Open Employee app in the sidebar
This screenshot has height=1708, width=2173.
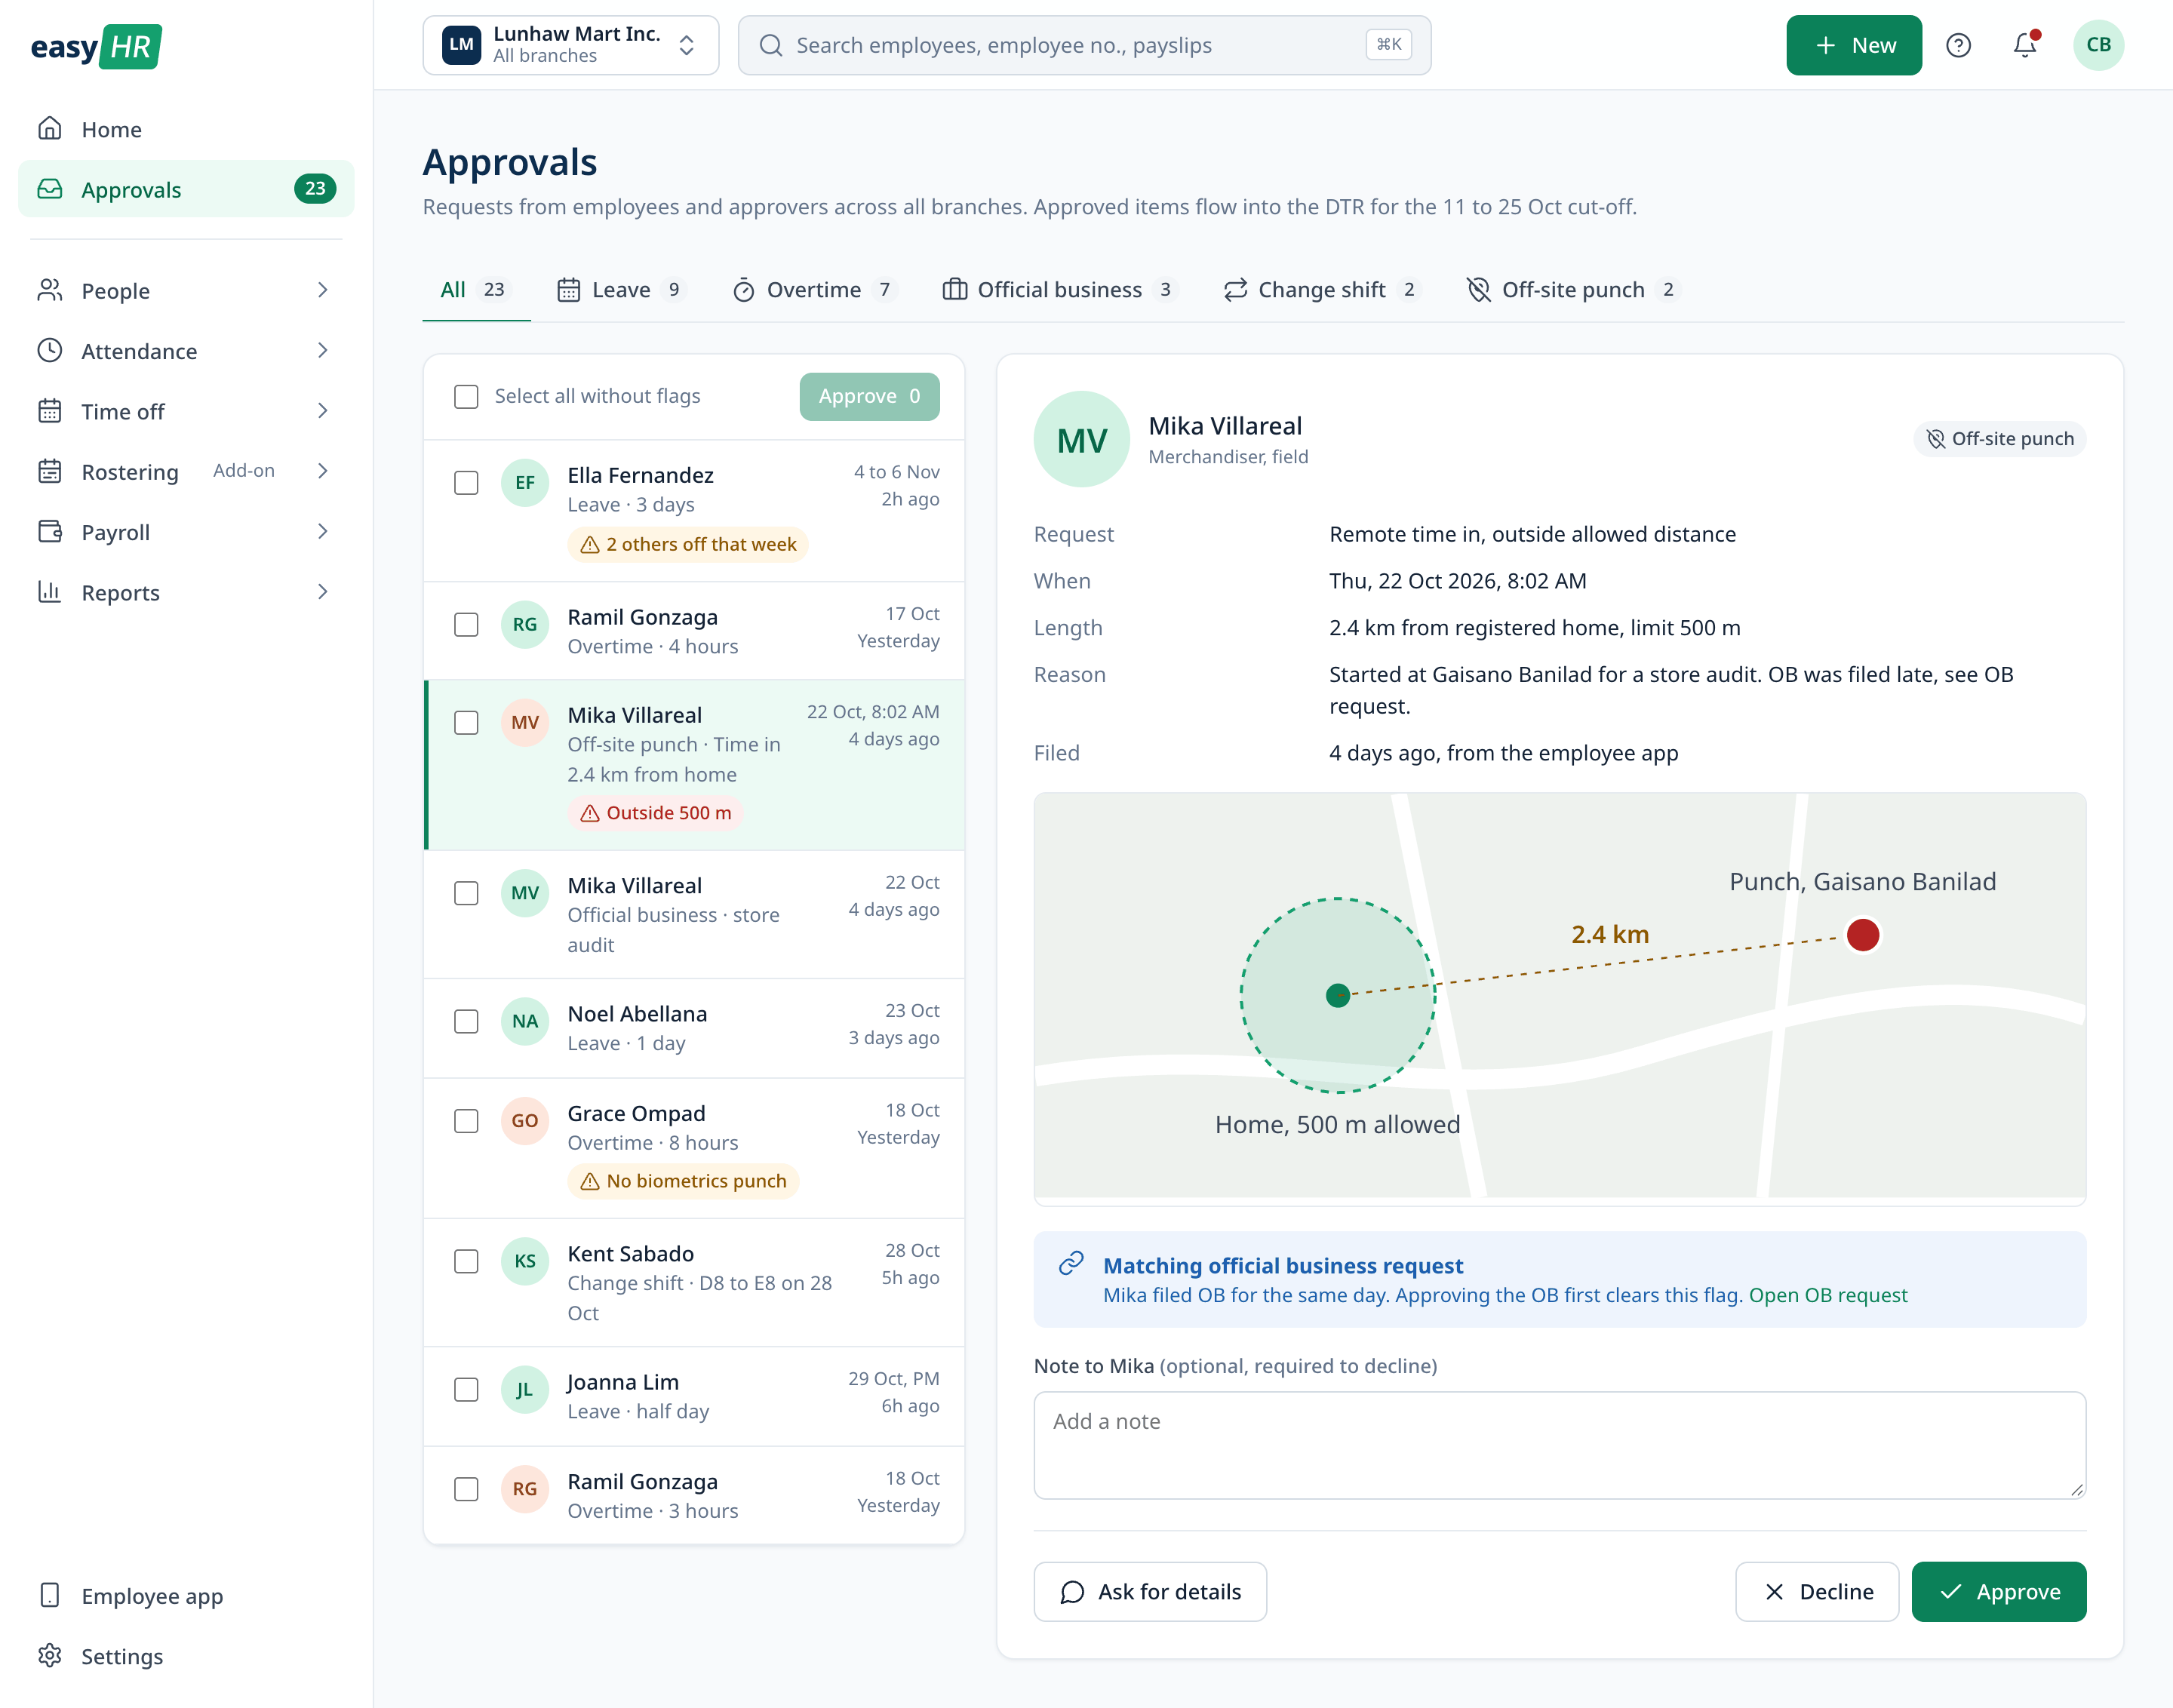(x=186, y=1596)
